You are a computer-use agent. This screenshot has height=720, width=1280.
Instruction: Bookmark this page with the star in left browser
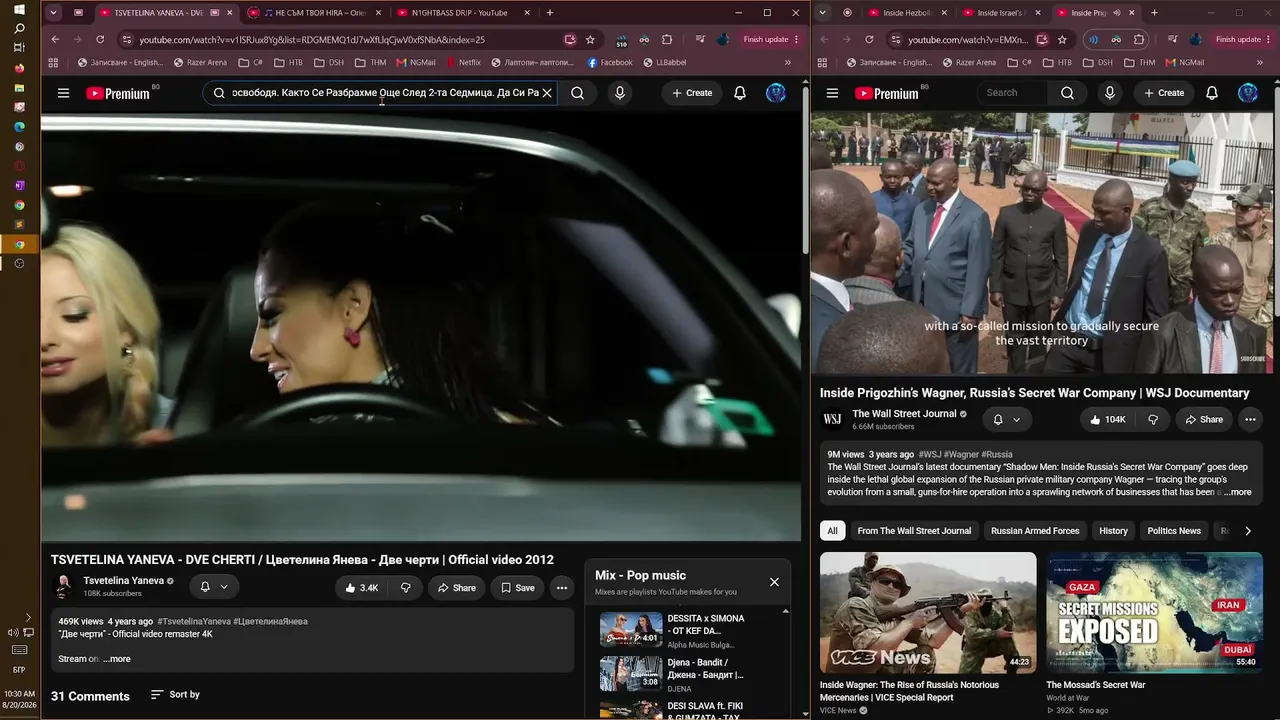[590, 40]
